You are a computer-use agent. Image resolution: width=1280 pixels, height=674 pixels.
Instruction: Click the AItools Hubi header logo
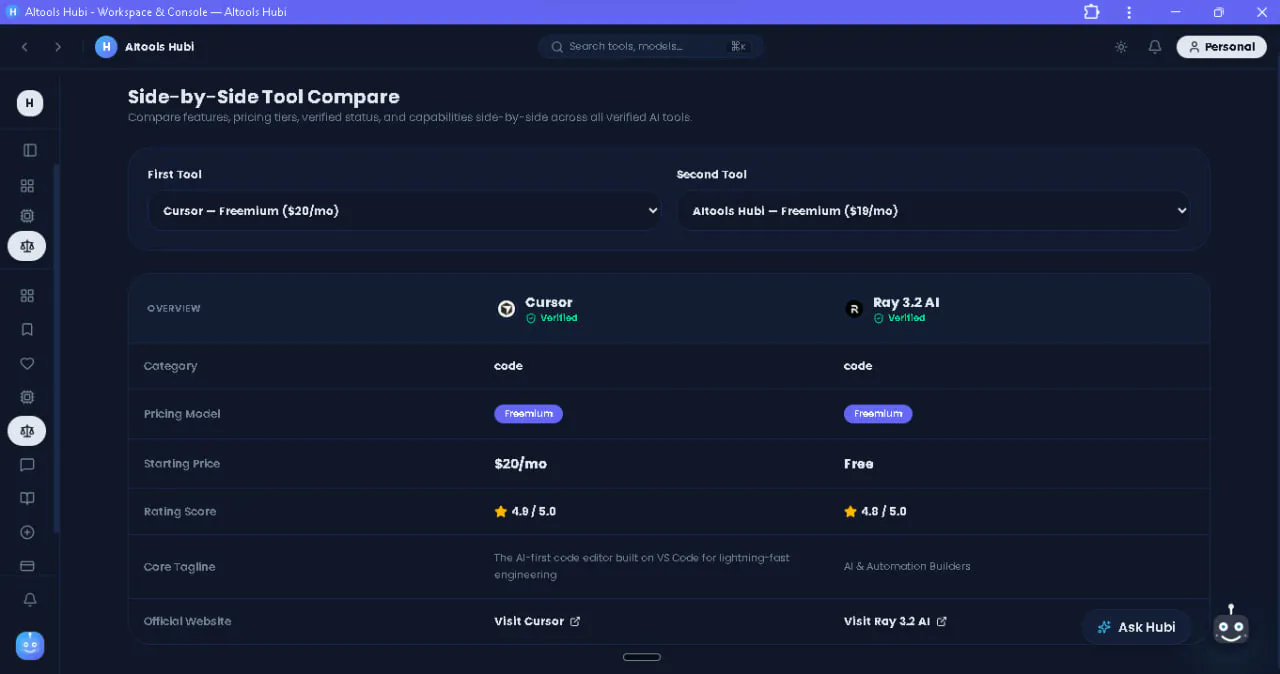coord(106,47)
